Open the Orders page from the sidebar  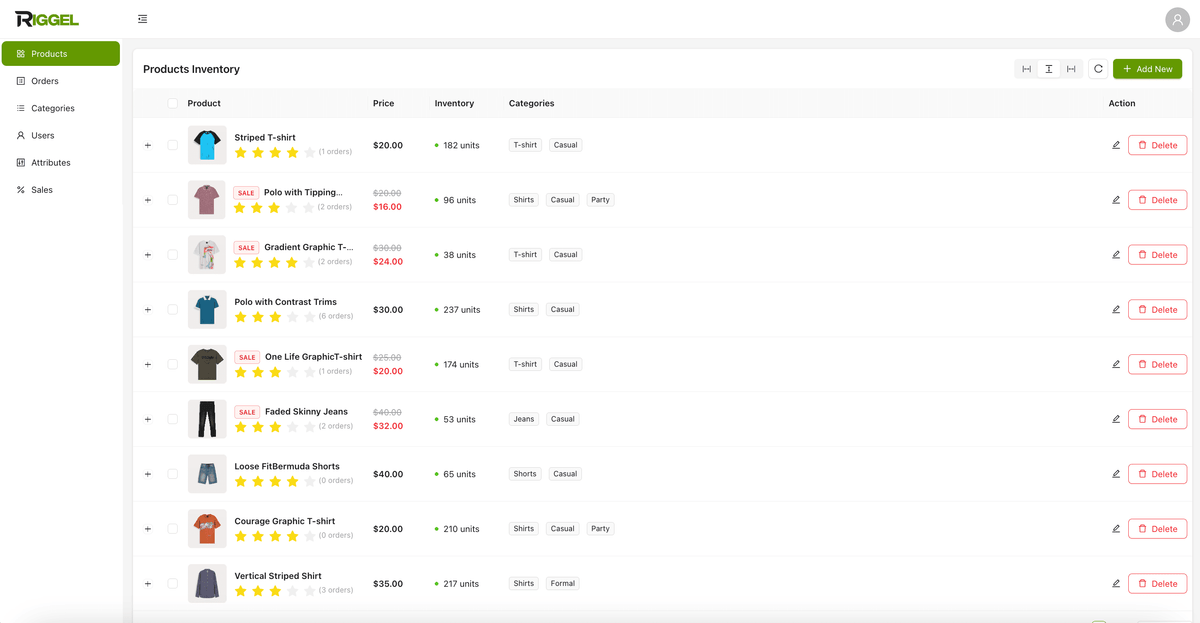coord(22,80)
